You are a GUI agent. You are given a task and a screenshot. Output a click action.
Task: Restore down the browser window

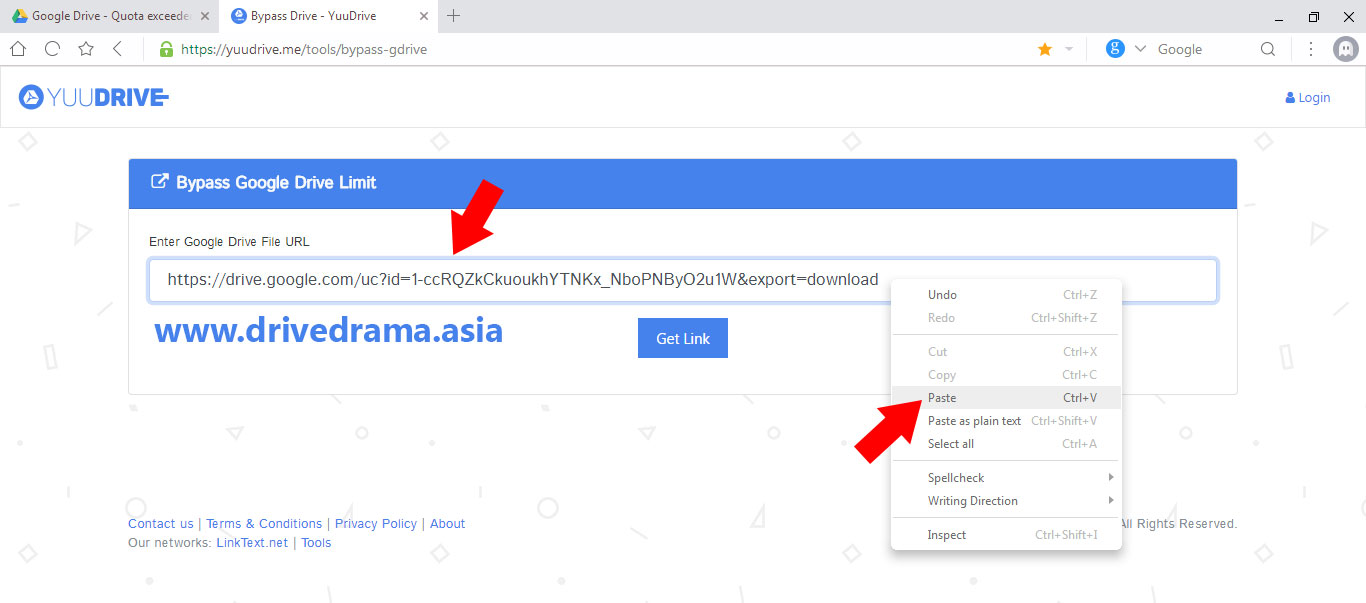(x=1313, y=17)
